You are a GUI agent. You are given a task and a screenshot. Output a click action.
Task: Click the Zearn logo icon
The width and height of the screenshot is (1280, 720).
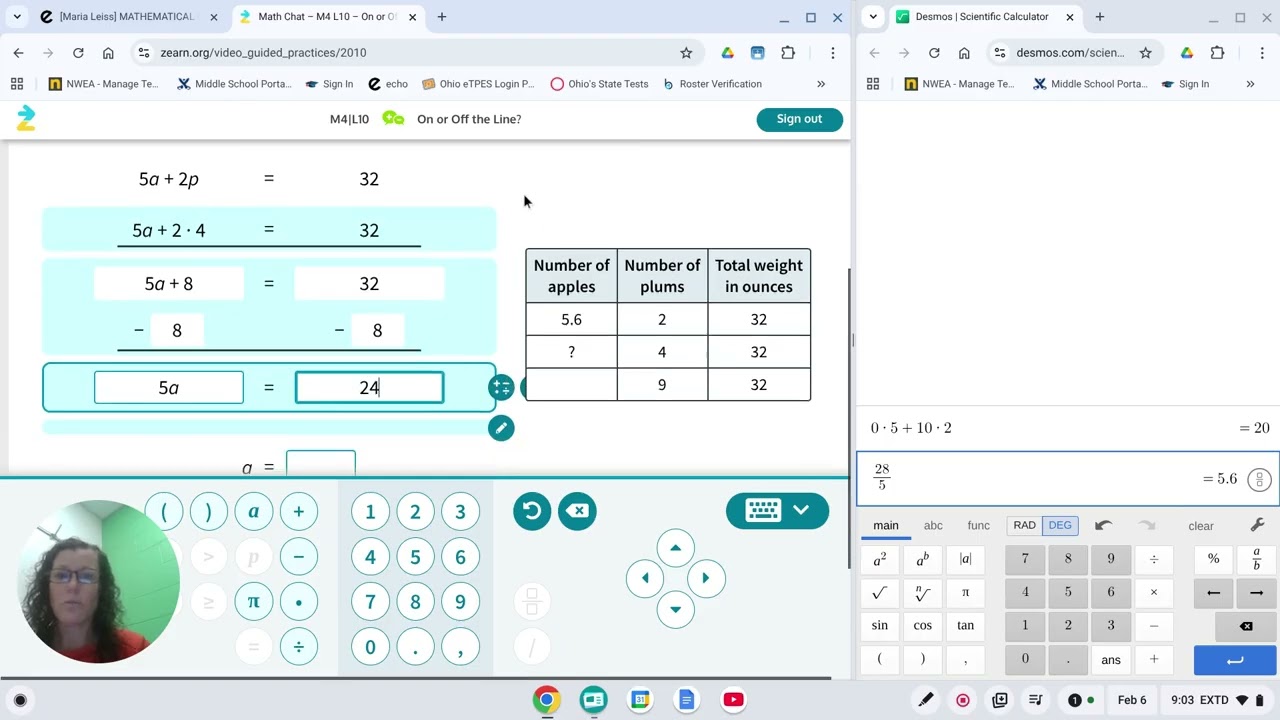(26, 119)
